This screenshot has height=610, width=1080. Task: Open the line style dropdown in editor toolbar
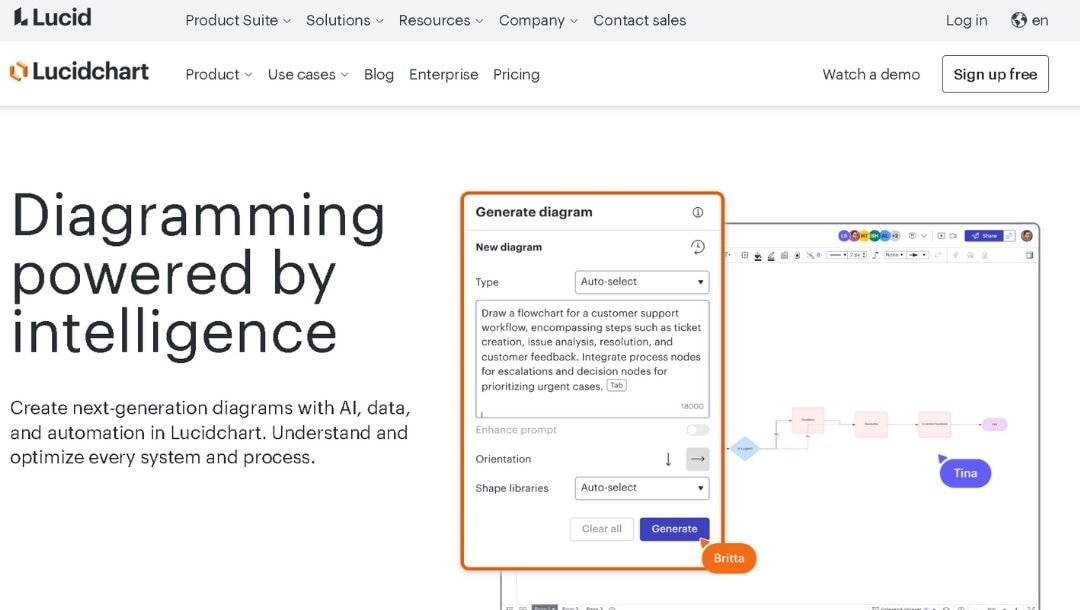tap(836, 255)
